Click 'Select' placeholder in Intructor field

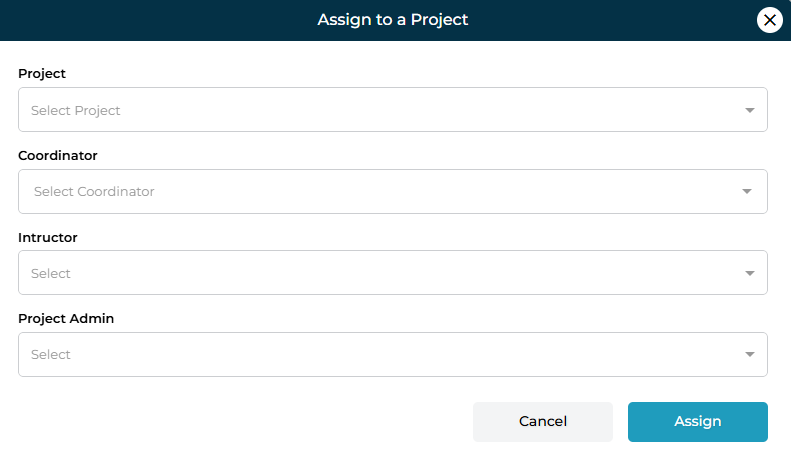[x=51, y=273]
